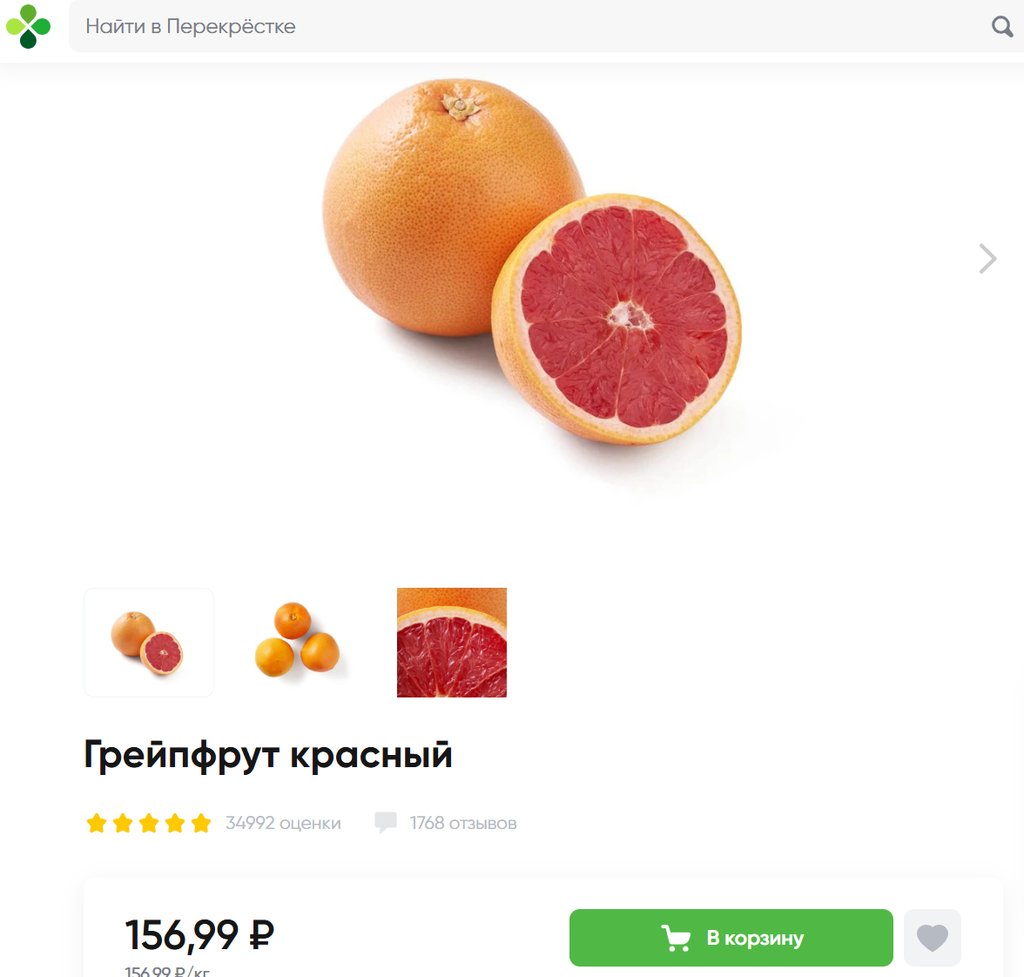Open the '1768 отзывов' reviews link

pos(463,823)
